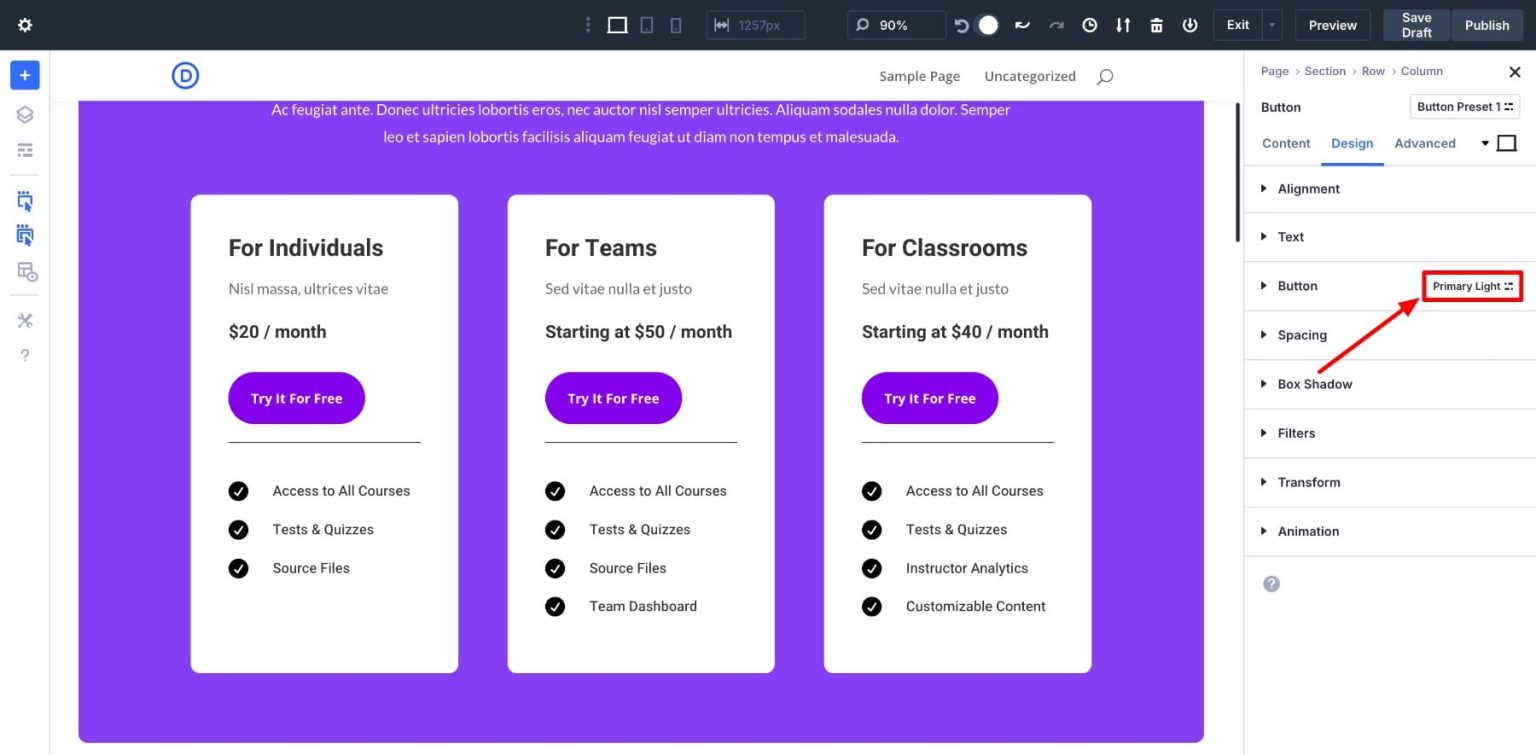
Task: Click the undo arrow in the toolbar
Action: coord(959,24)
